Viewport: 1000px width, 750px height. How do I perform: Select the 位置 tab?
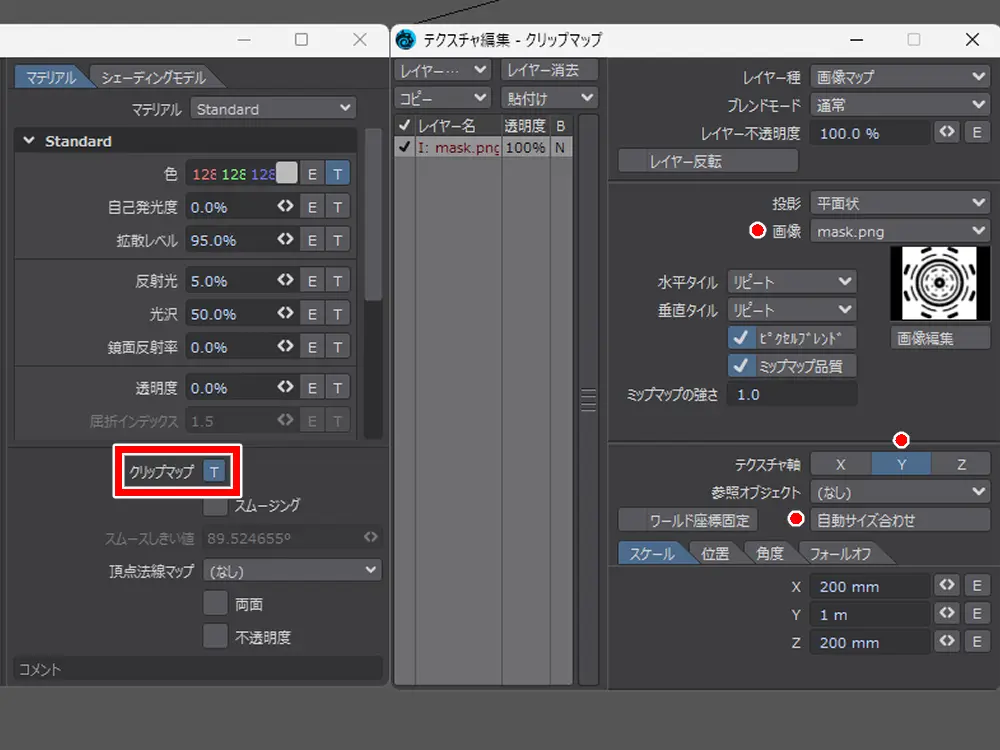pyautogui.click(x=715, y=553)
